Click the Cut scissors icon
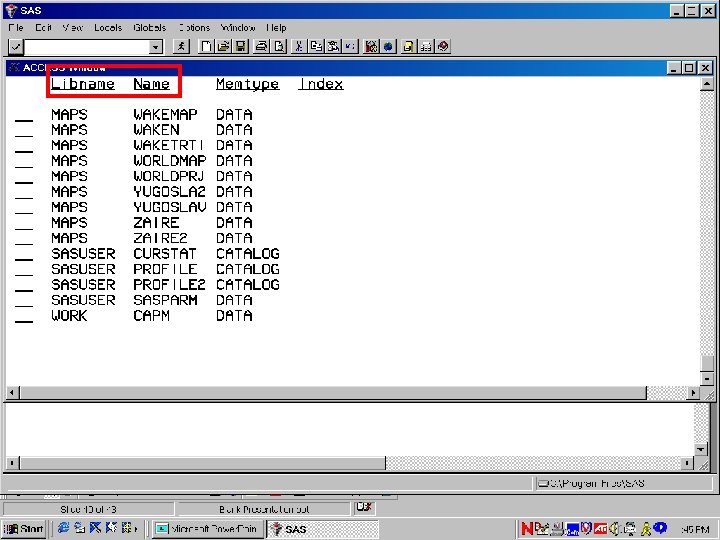Viewport: 720px width, 540px height. pyautogui.click(x=299, y=46)
